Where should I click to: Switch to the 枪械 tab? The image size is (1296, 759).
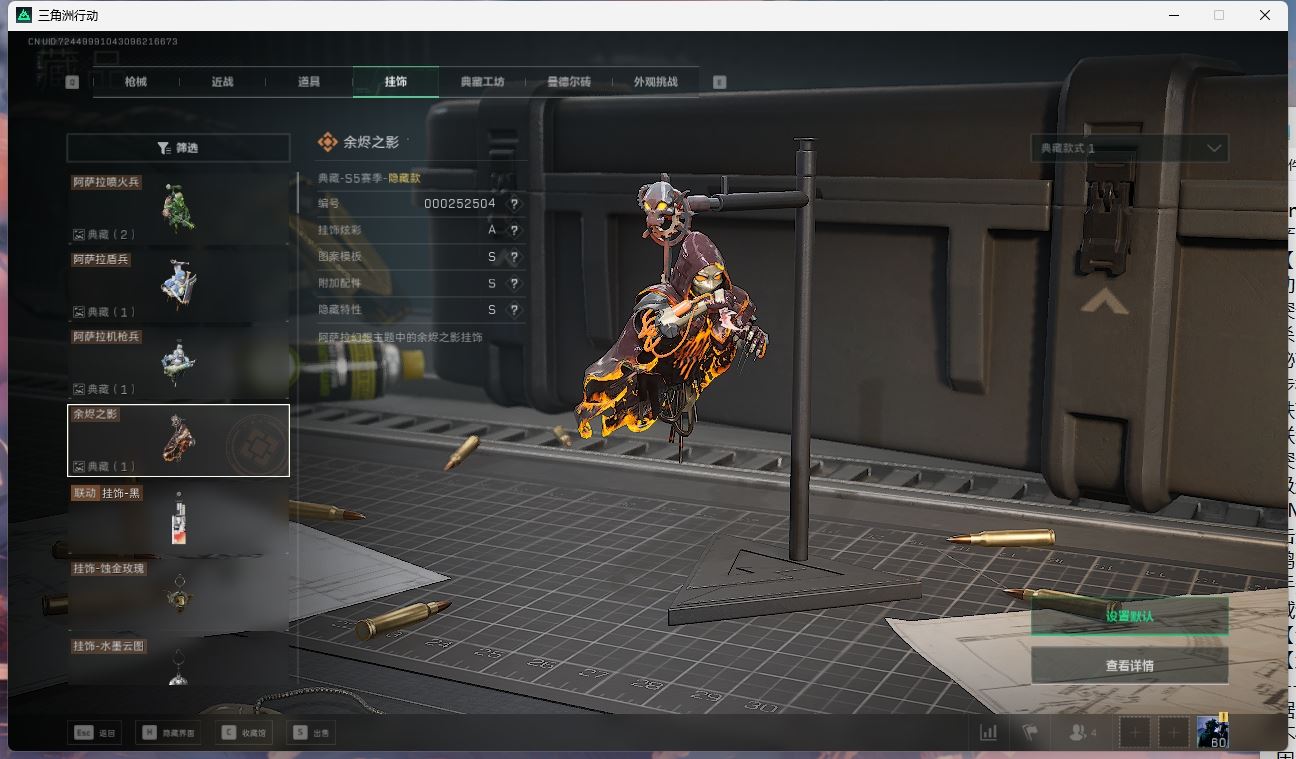click(x=136, y=82)
